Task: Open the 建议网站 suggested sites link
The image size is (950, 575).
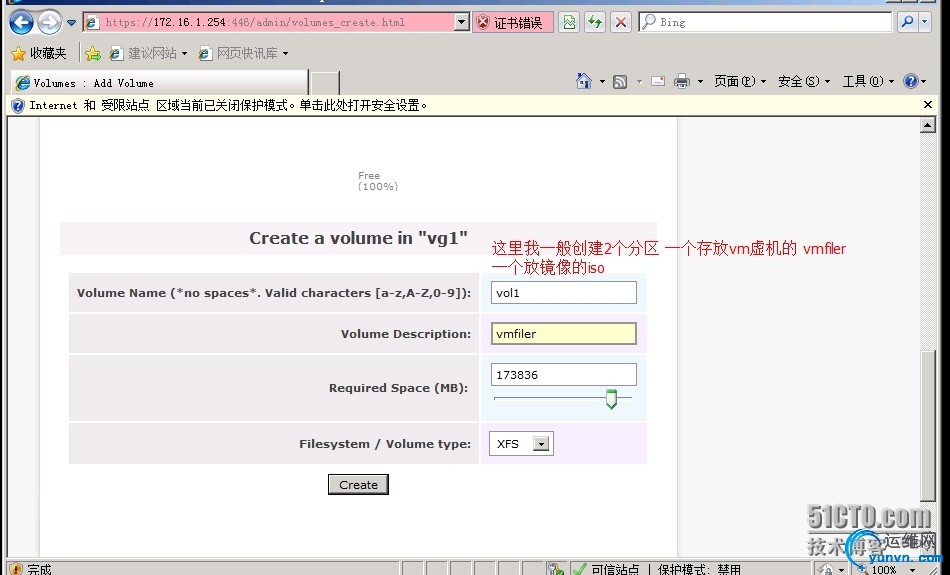Action: tap(148, 53)
